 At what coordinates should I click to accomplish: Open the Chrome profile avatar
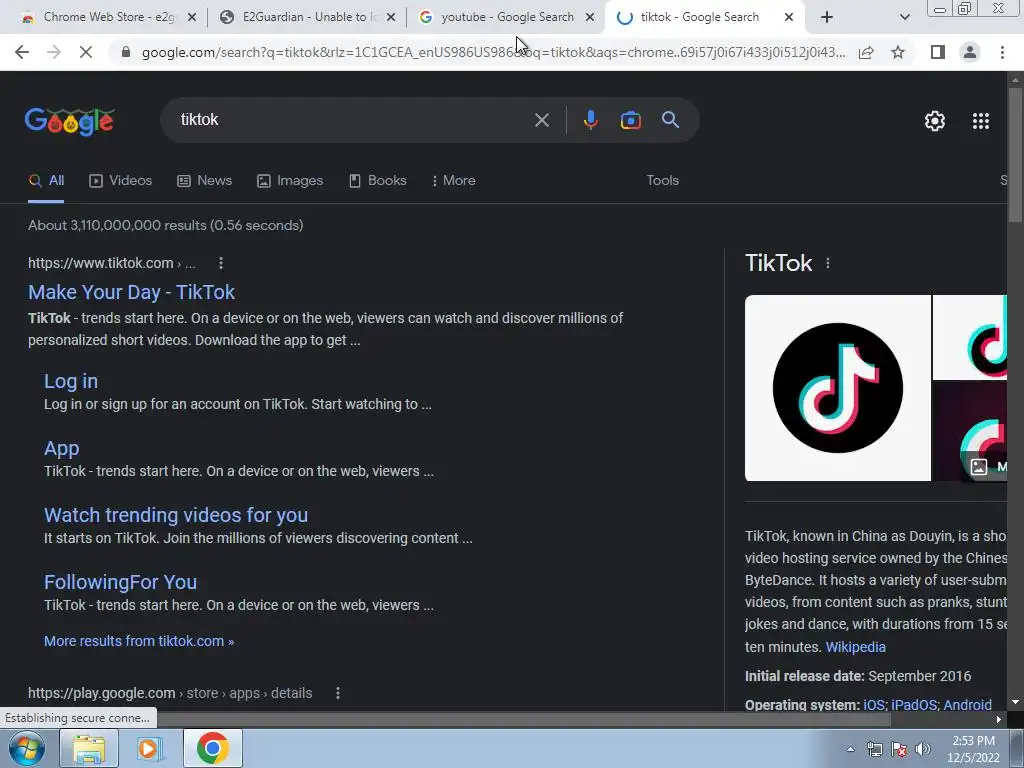(970, 52)
